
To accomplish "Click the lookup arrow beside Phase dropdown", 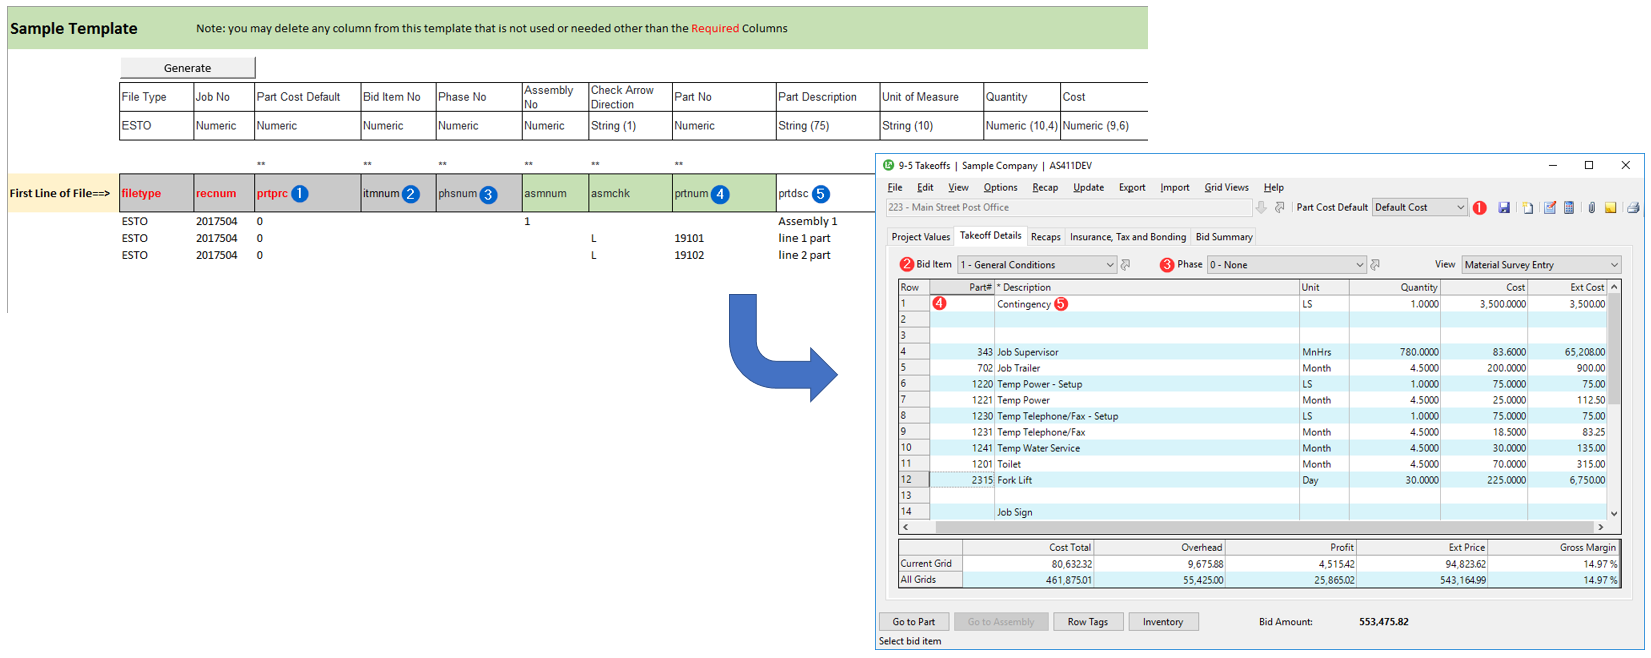I will click(1375, 265).
